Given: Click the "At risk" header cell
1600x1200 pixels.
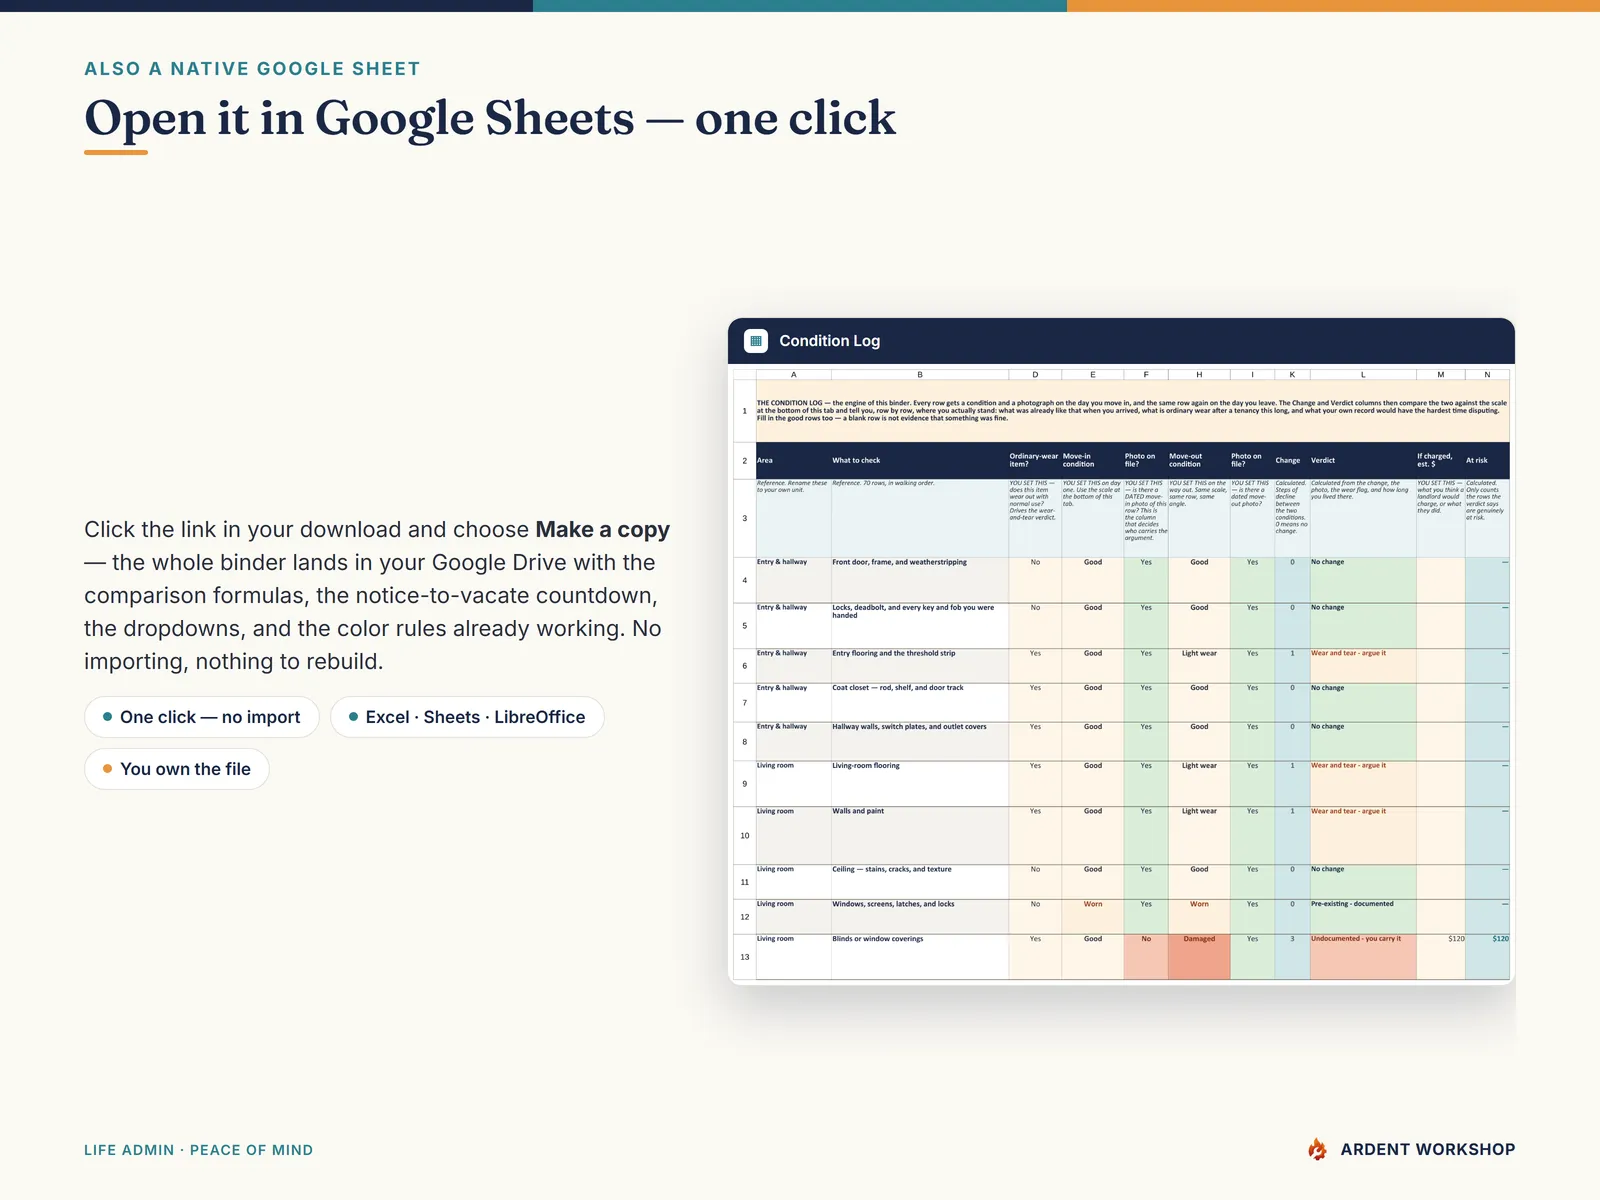Looking at the screenshot, I should click(x=1487, y=460).
